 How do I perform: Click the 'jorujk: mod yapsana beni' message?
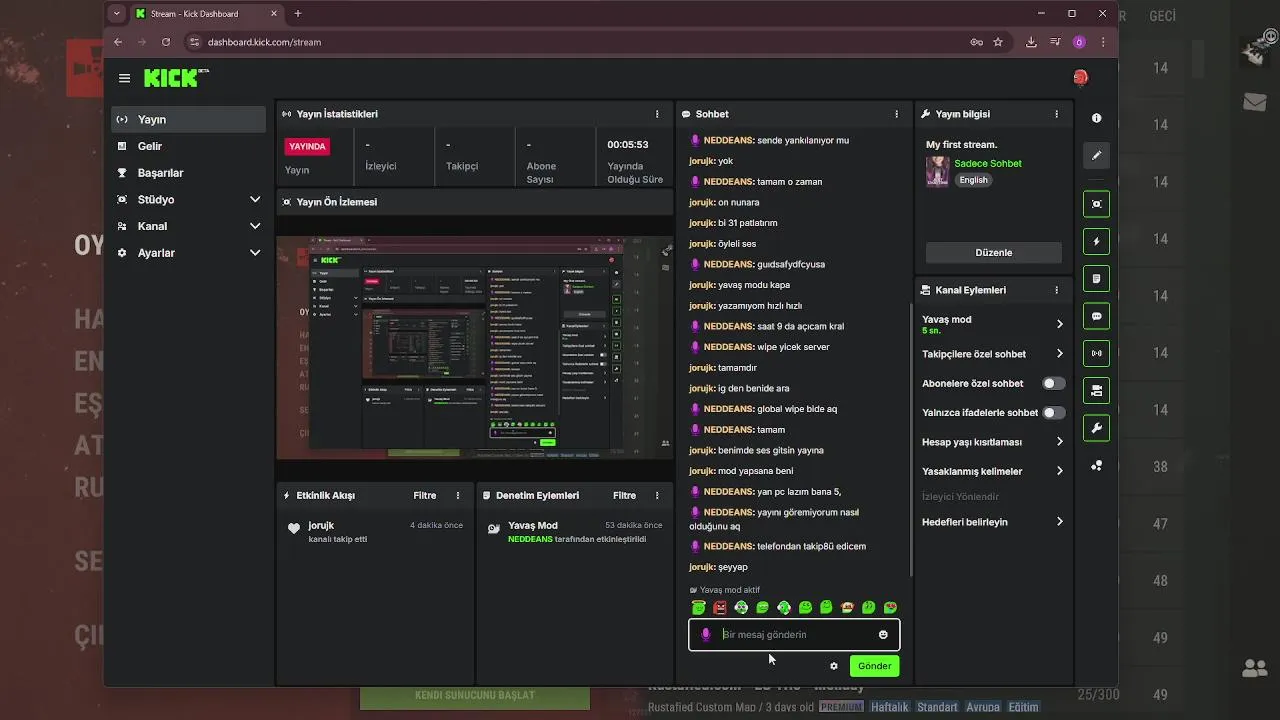741,471
